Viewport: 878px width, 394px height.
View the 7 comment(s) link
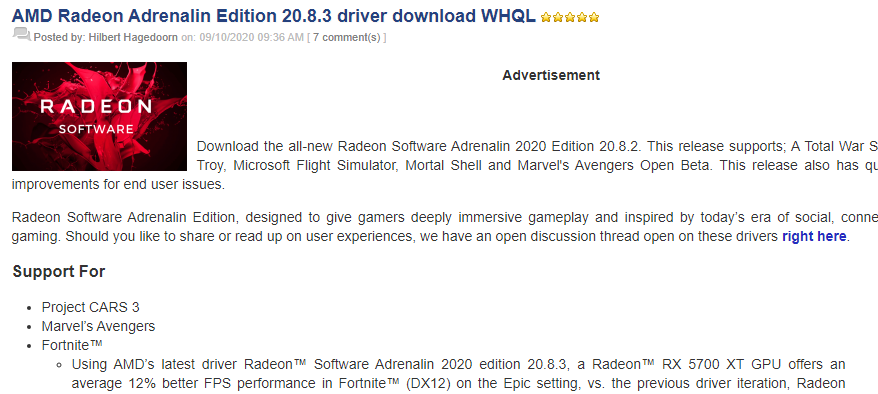pos(346,38)
